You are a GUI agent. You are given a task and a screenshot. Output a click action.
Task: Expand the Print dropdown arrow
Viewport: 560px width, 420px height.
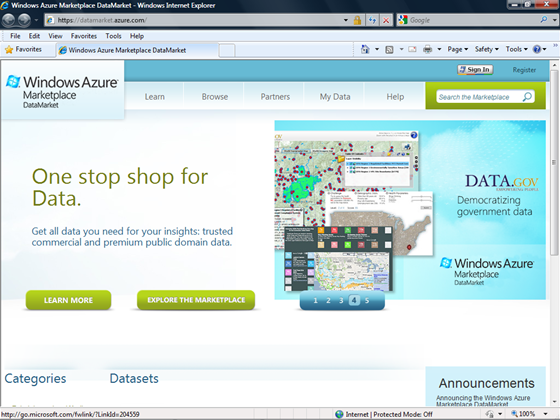tap(439, 49)
